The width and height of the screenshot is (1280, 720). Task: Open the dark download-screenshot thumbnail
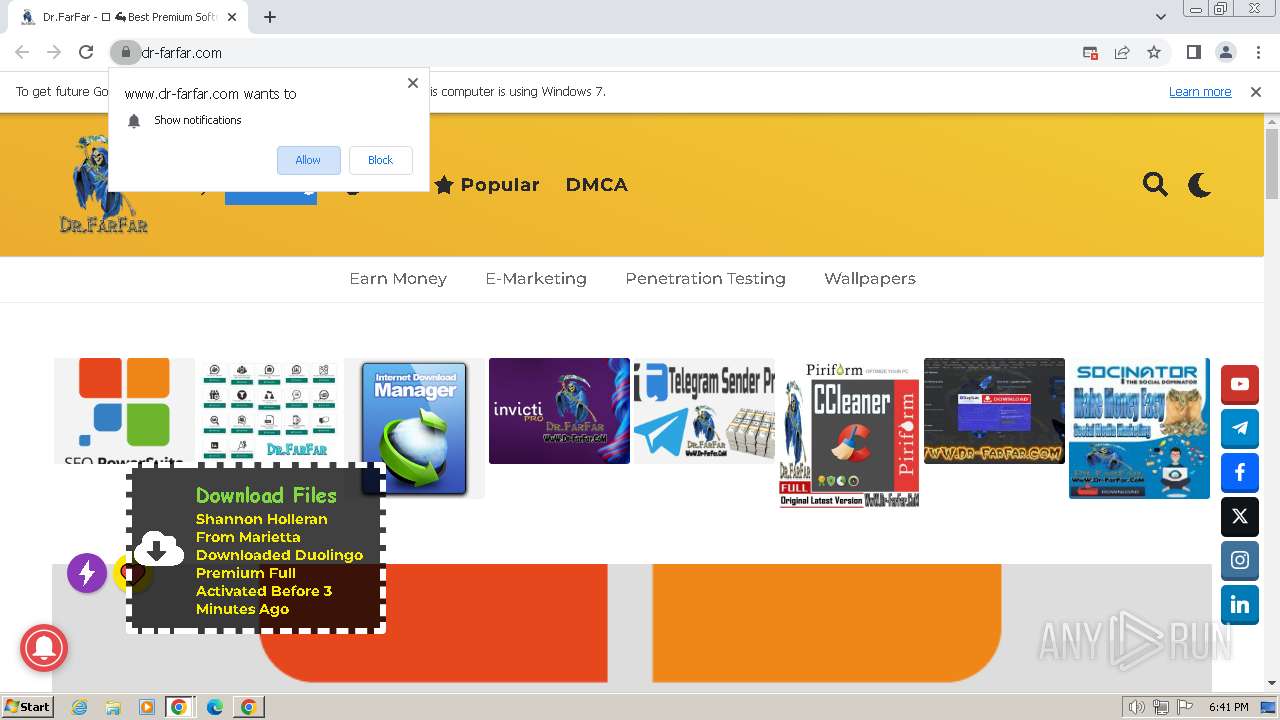(994, 411)
